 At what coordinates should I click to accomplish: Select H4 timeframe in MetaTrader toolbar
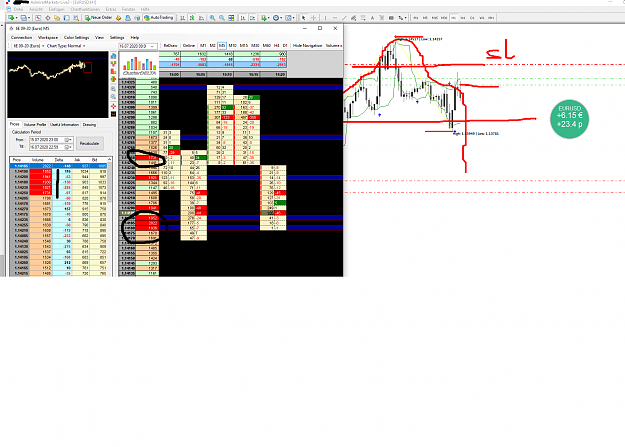tap(463, 18)
